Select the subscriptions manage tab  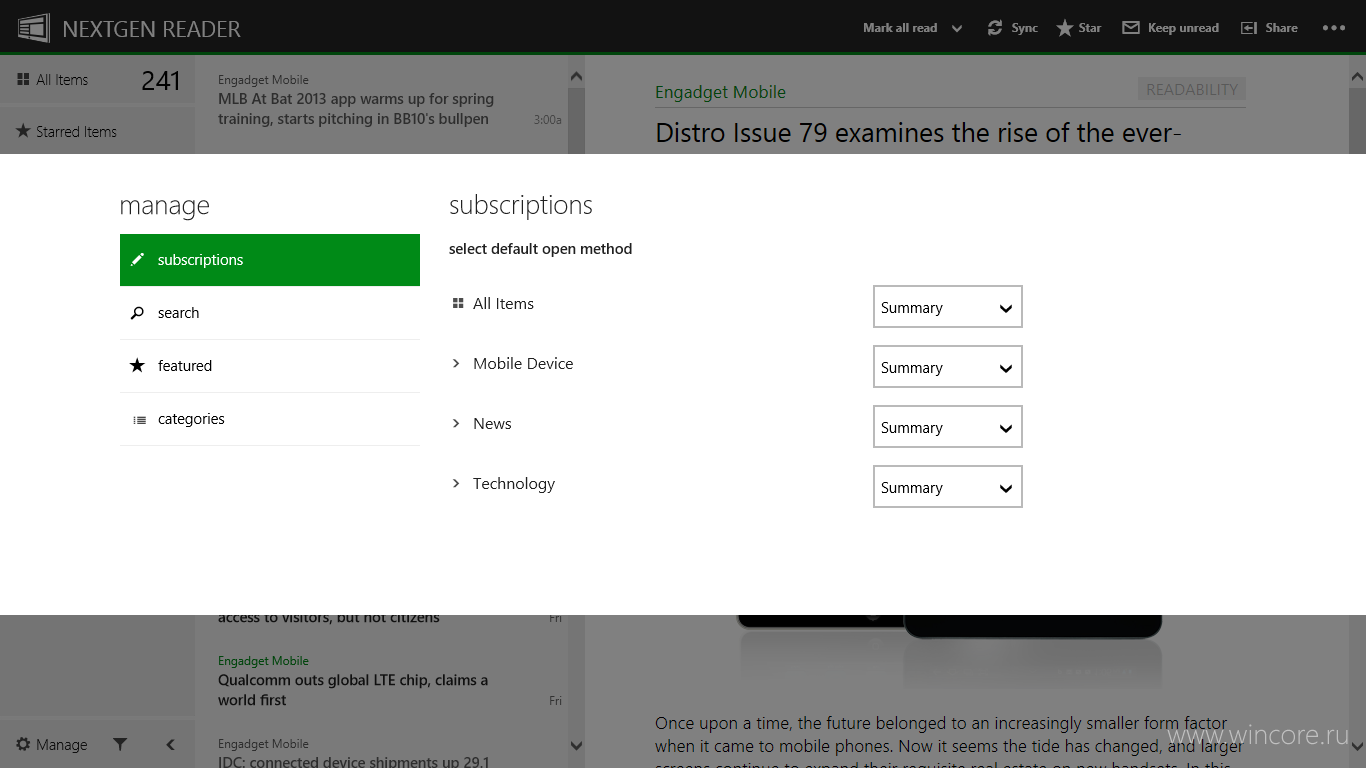tap(270, 260)
